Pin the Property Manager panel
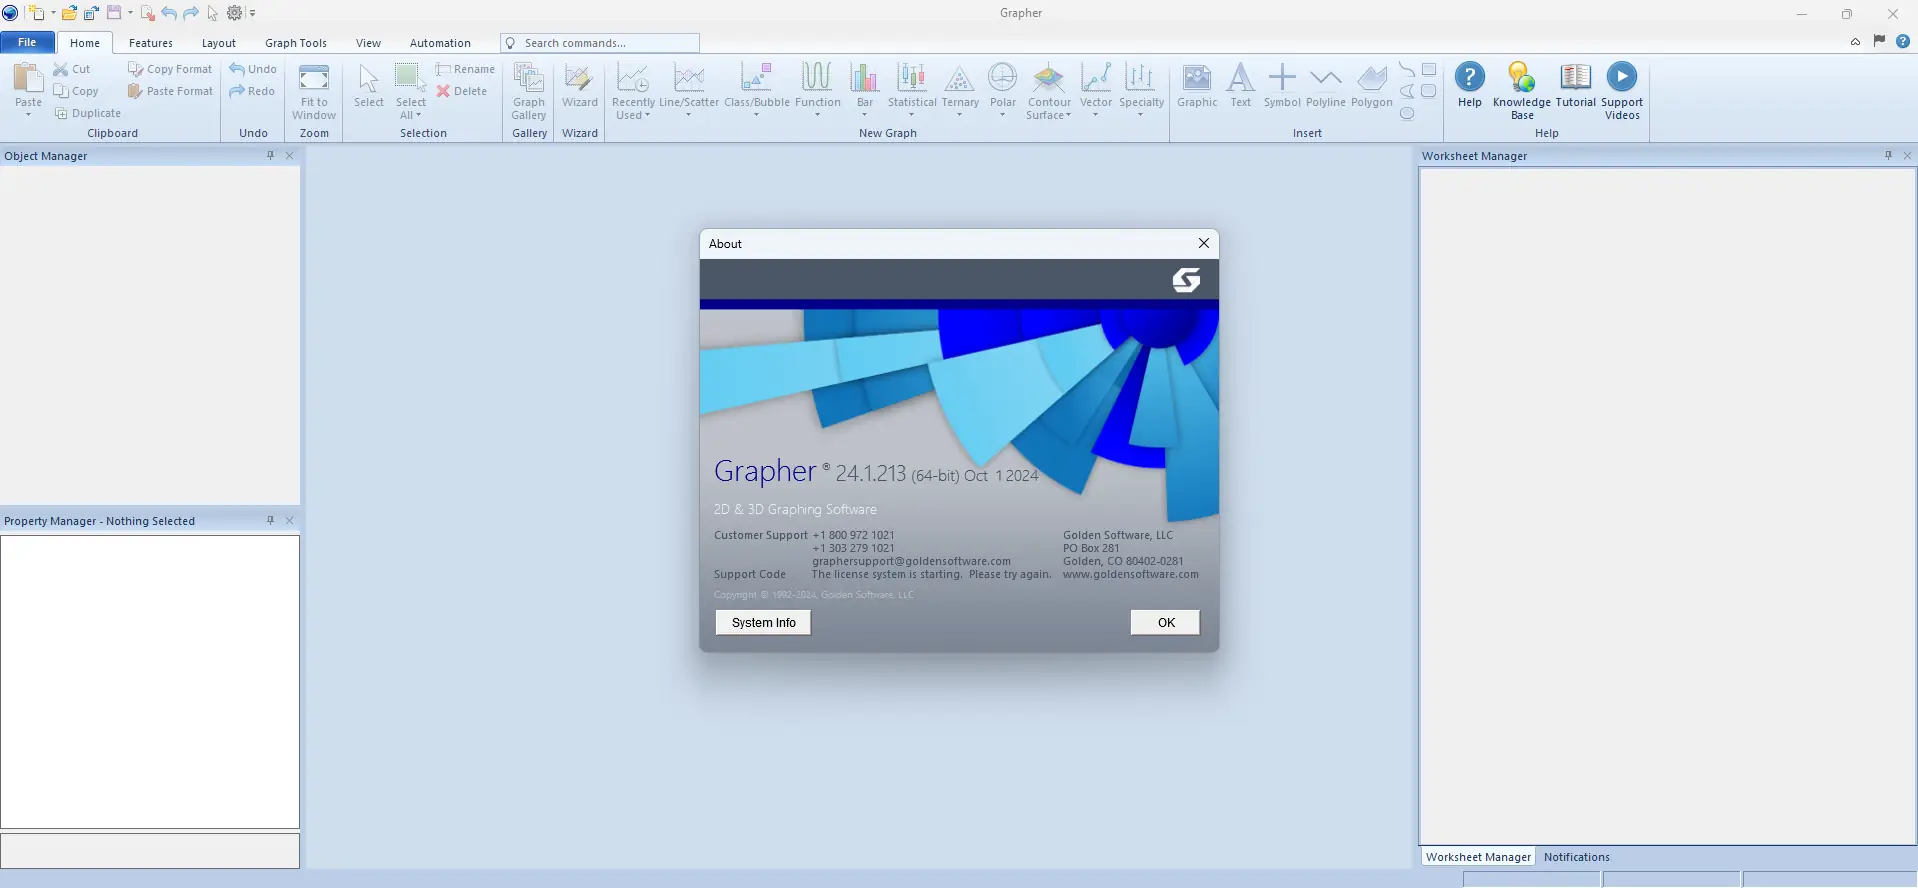1918x888 pixels. click(270, 520)
